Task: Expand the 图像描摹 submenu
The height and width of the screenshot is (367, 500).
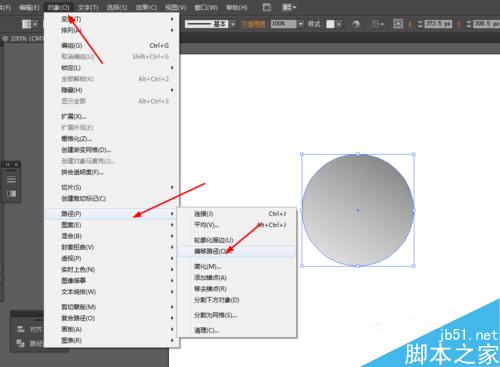Action: pyautogui.click(x=112, y=280)
